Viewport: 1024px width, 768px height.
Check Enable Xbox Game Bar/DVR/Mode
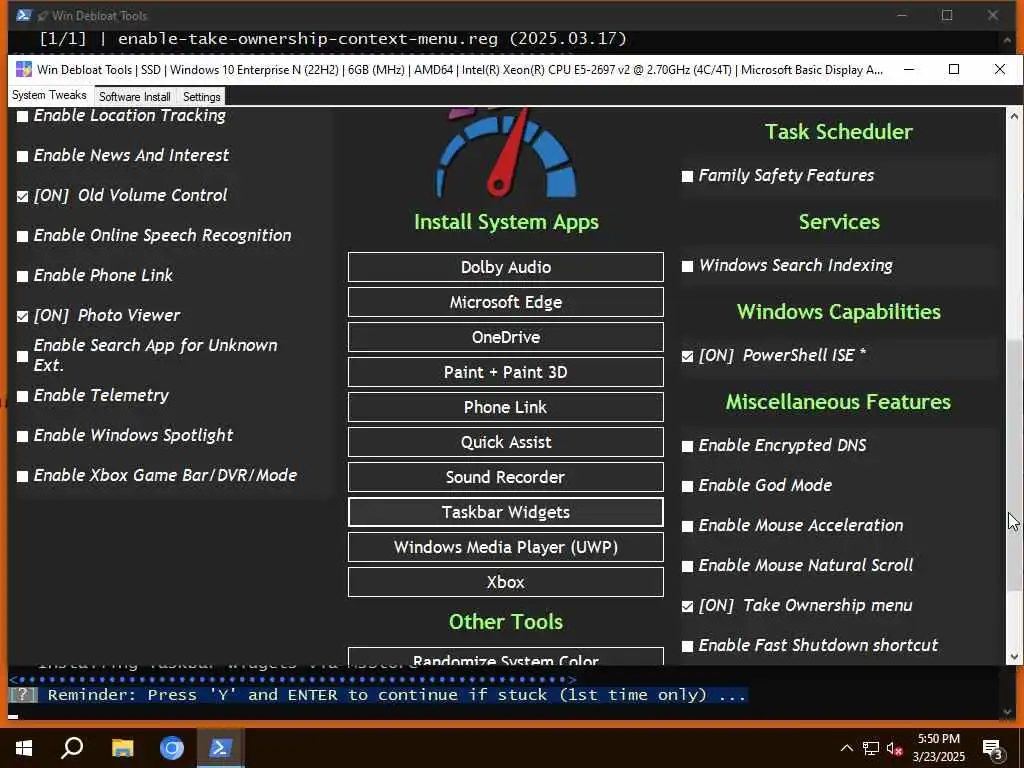click(23, 476)
